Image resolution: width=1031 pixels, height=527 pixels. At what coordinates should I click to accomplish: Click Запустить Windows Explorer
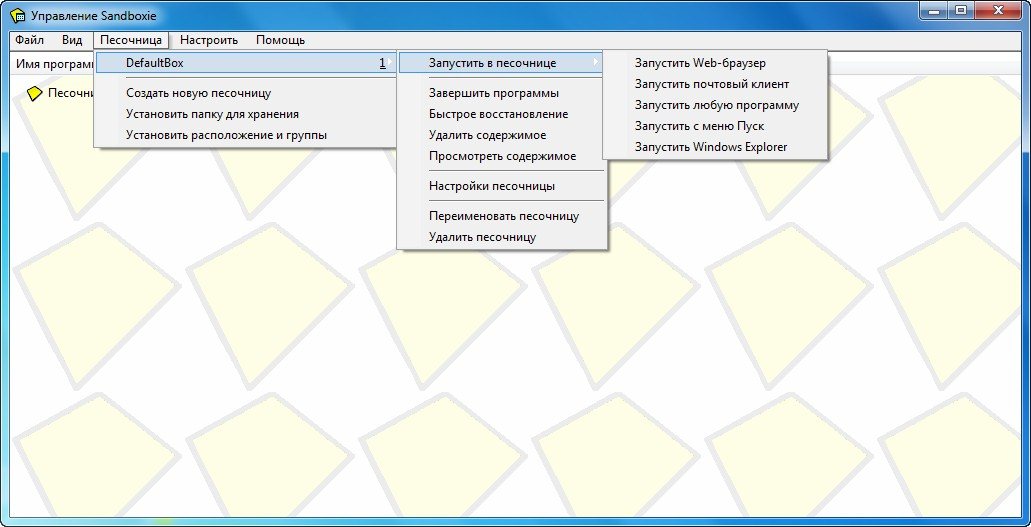tap(710, 147)
